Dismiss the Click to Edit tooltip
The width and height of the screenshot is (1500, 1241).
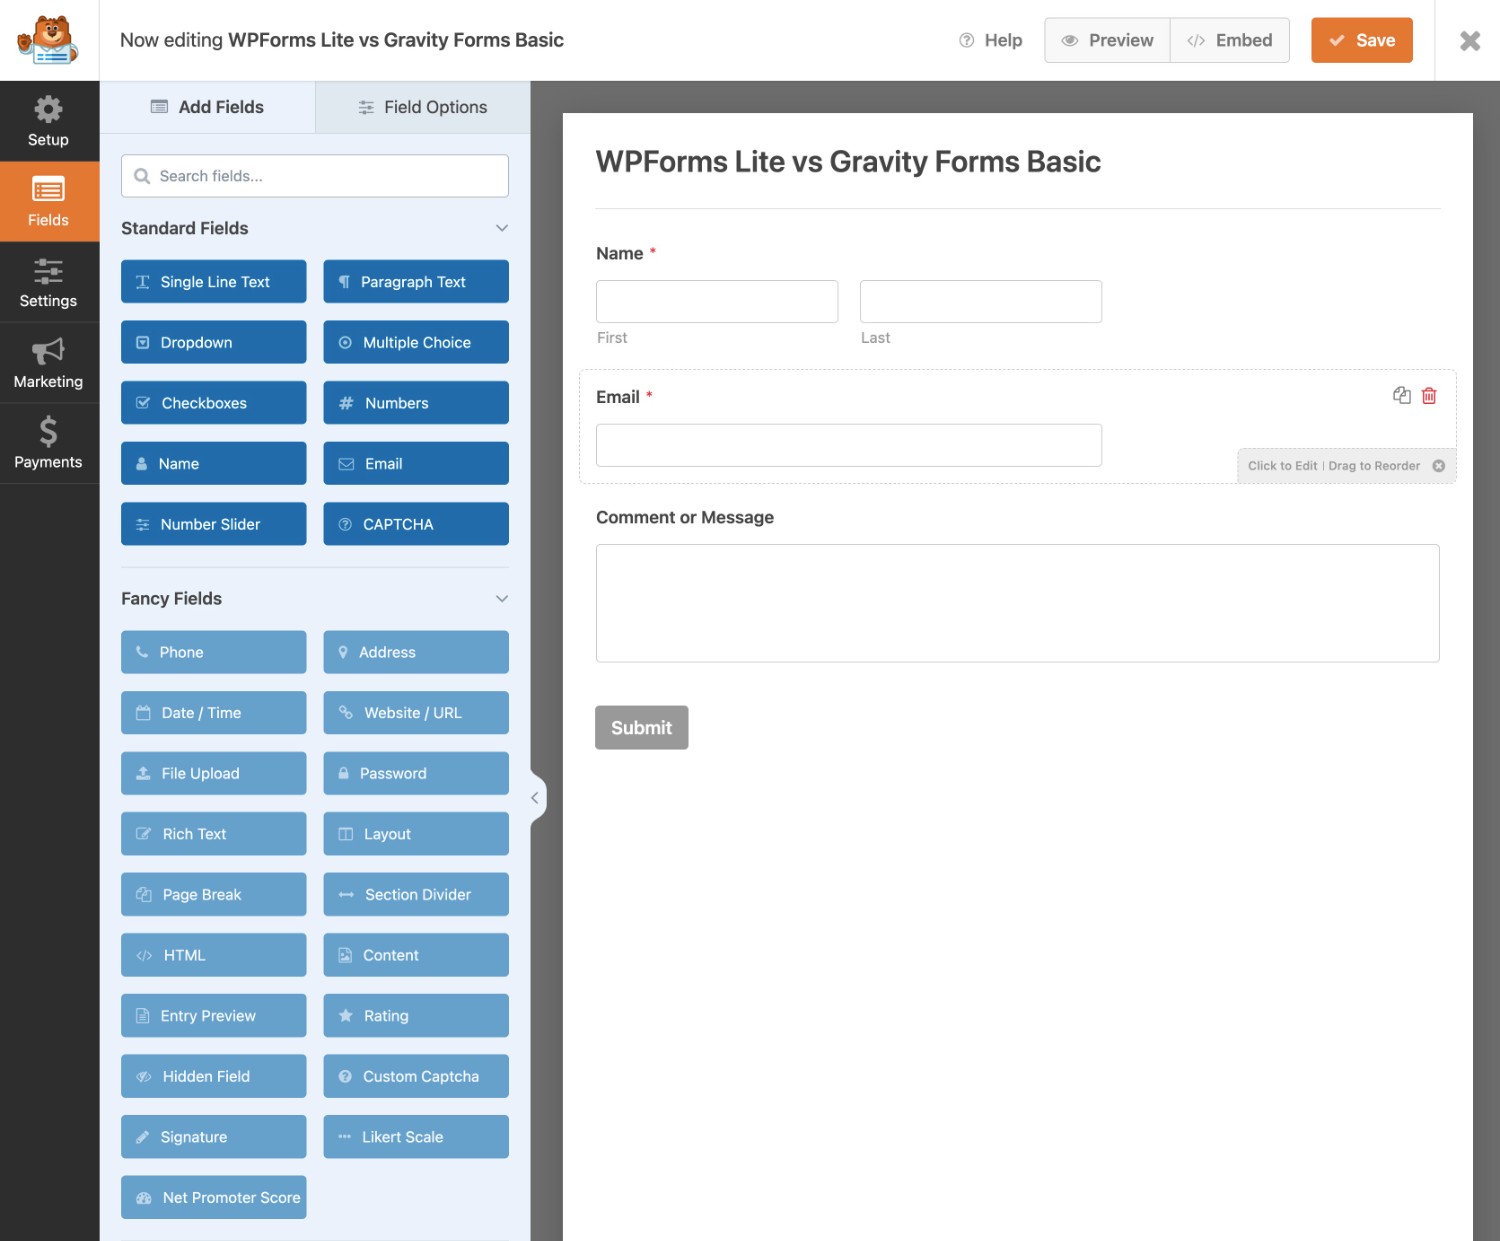[1439, 466]
